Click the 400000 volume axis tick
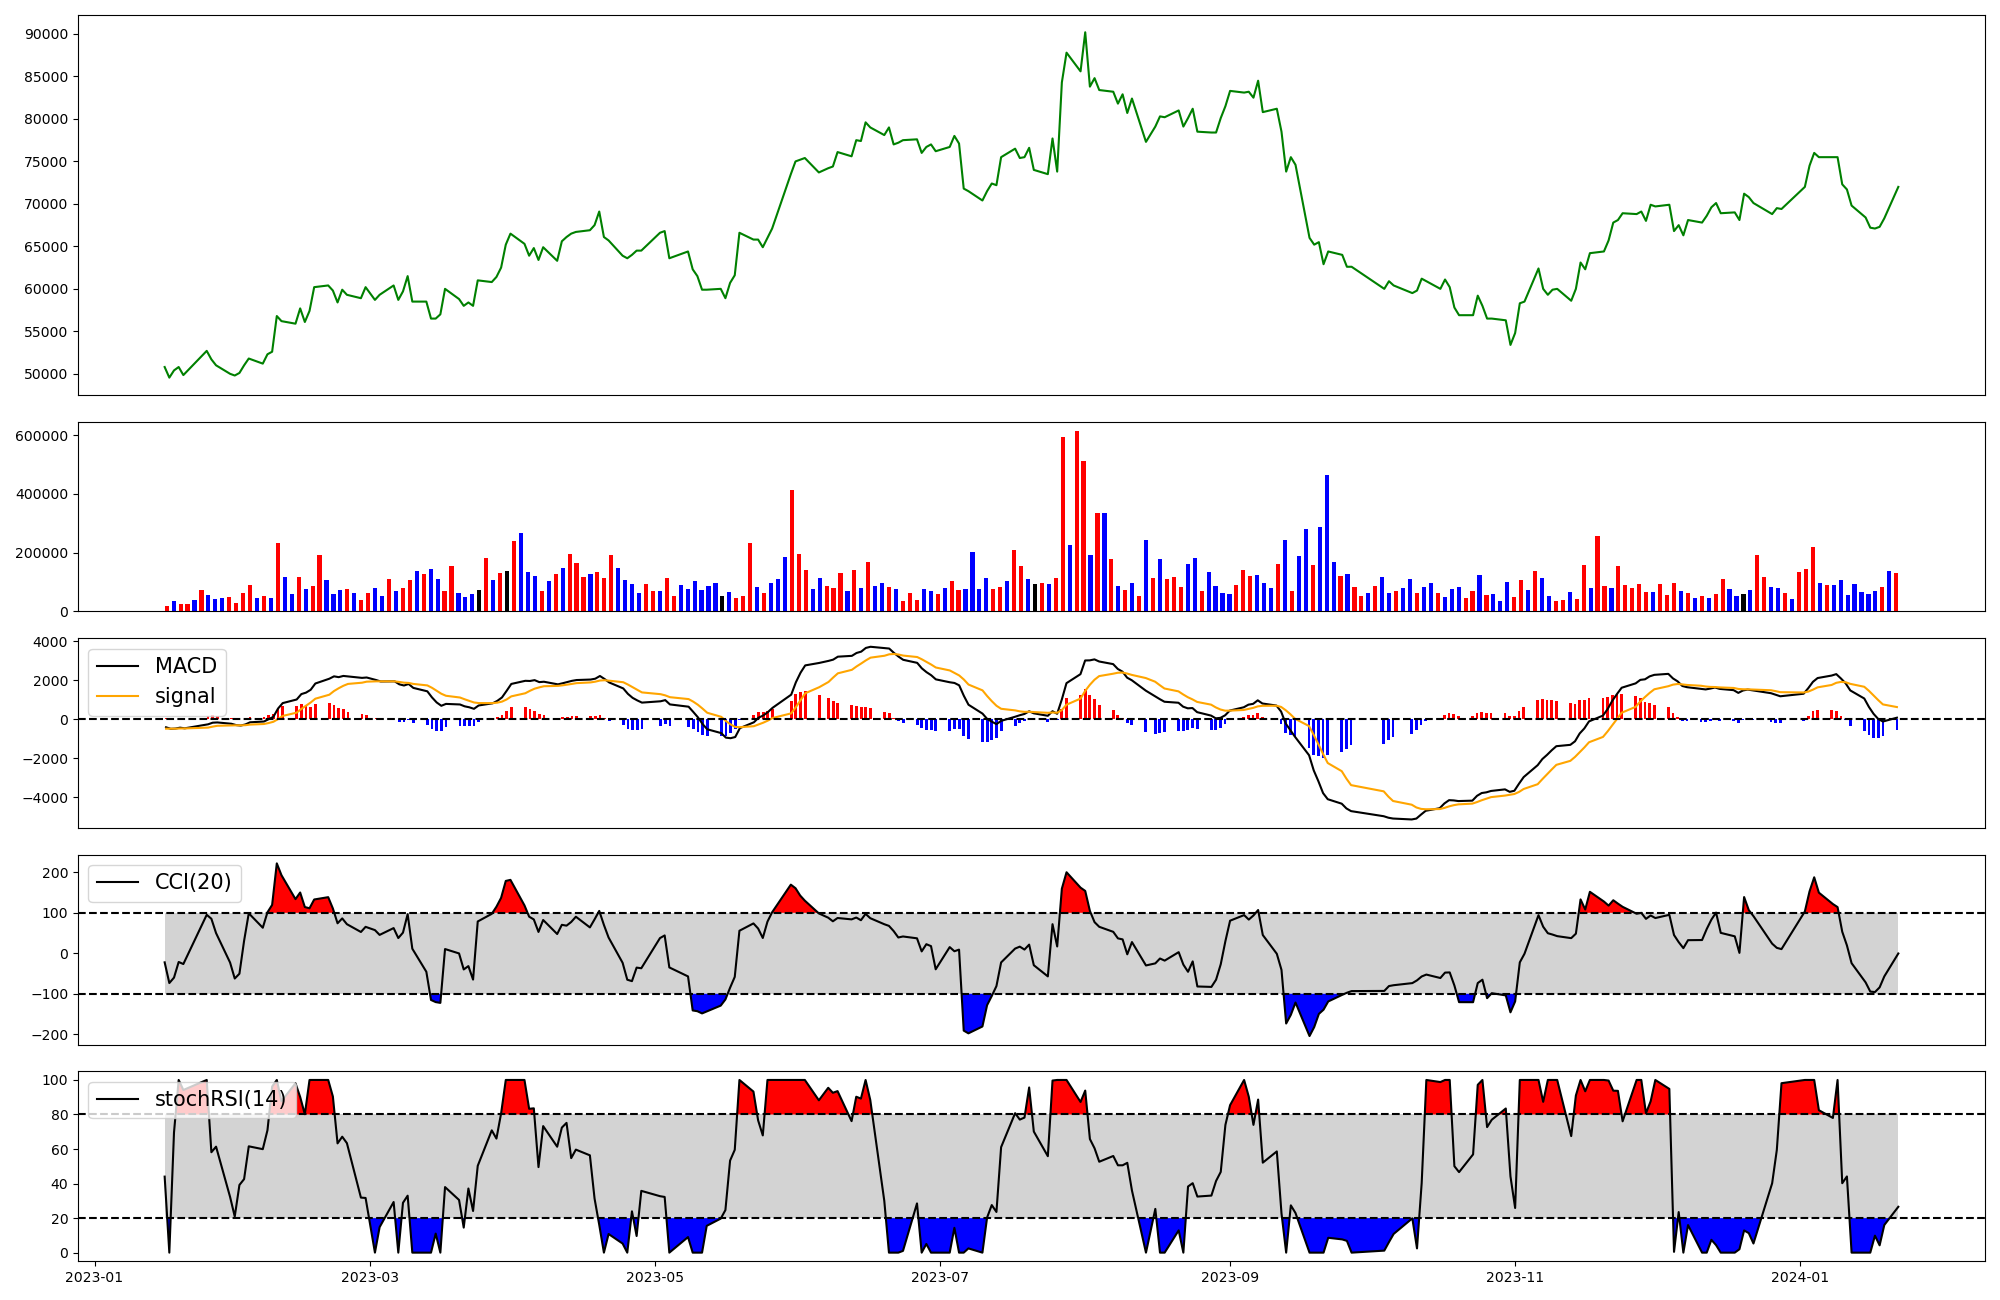This screenshot has height=1300, width=2000. pyautogui.click(x=40, y=494)
